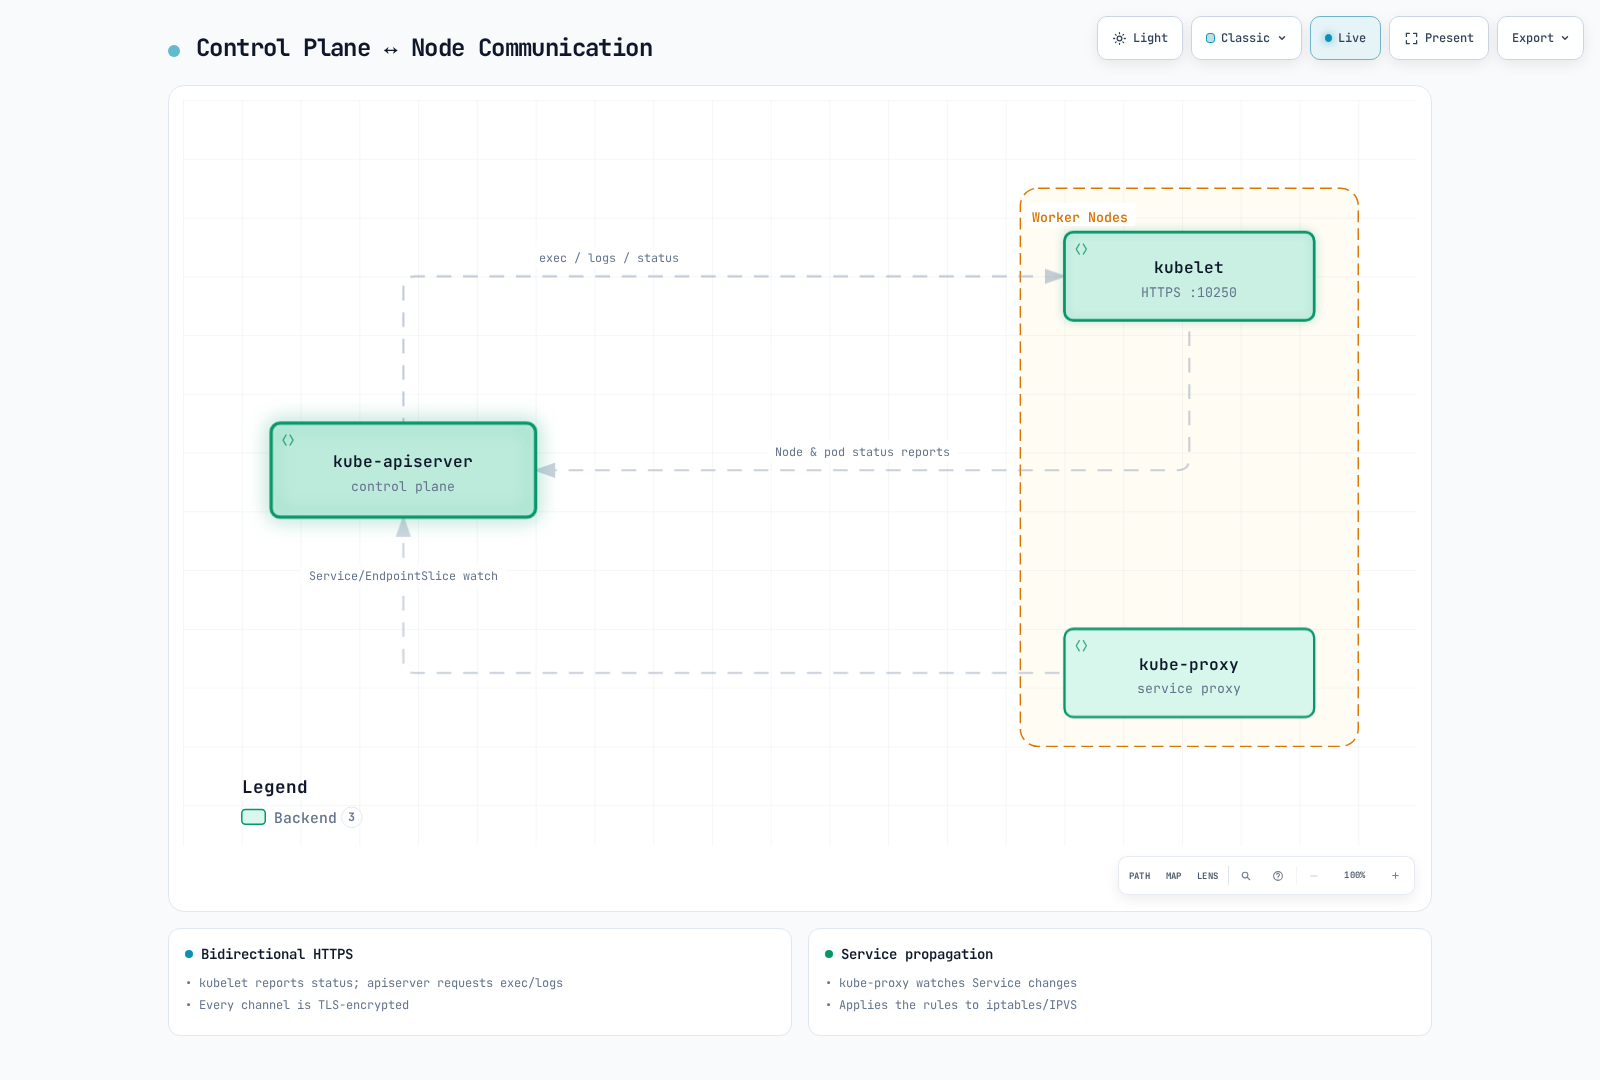Switch to LENS mode
Image resolution: width=1600 pixels, height=1080 pixels.
pos(1208,876)
